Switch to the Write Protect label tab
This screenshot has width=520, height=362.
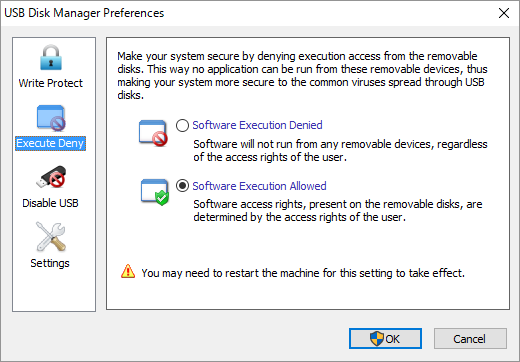pyautogui.click(x=51, y=83)
